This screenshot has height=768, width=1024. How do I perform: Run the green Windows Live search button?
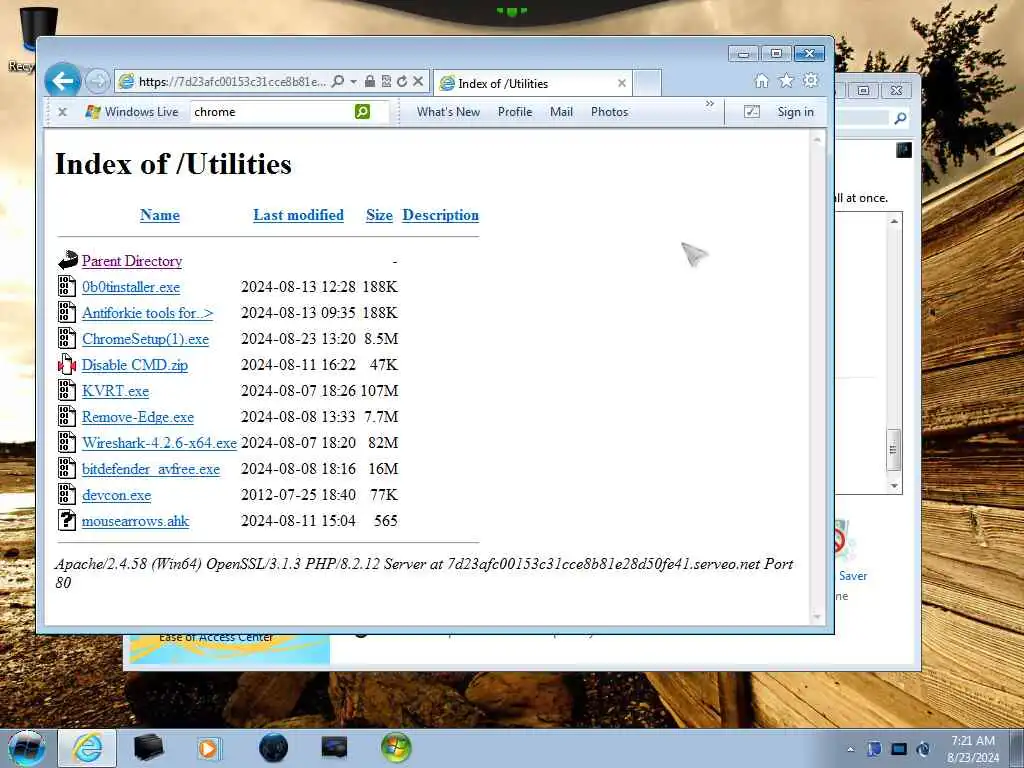[362, 112]
